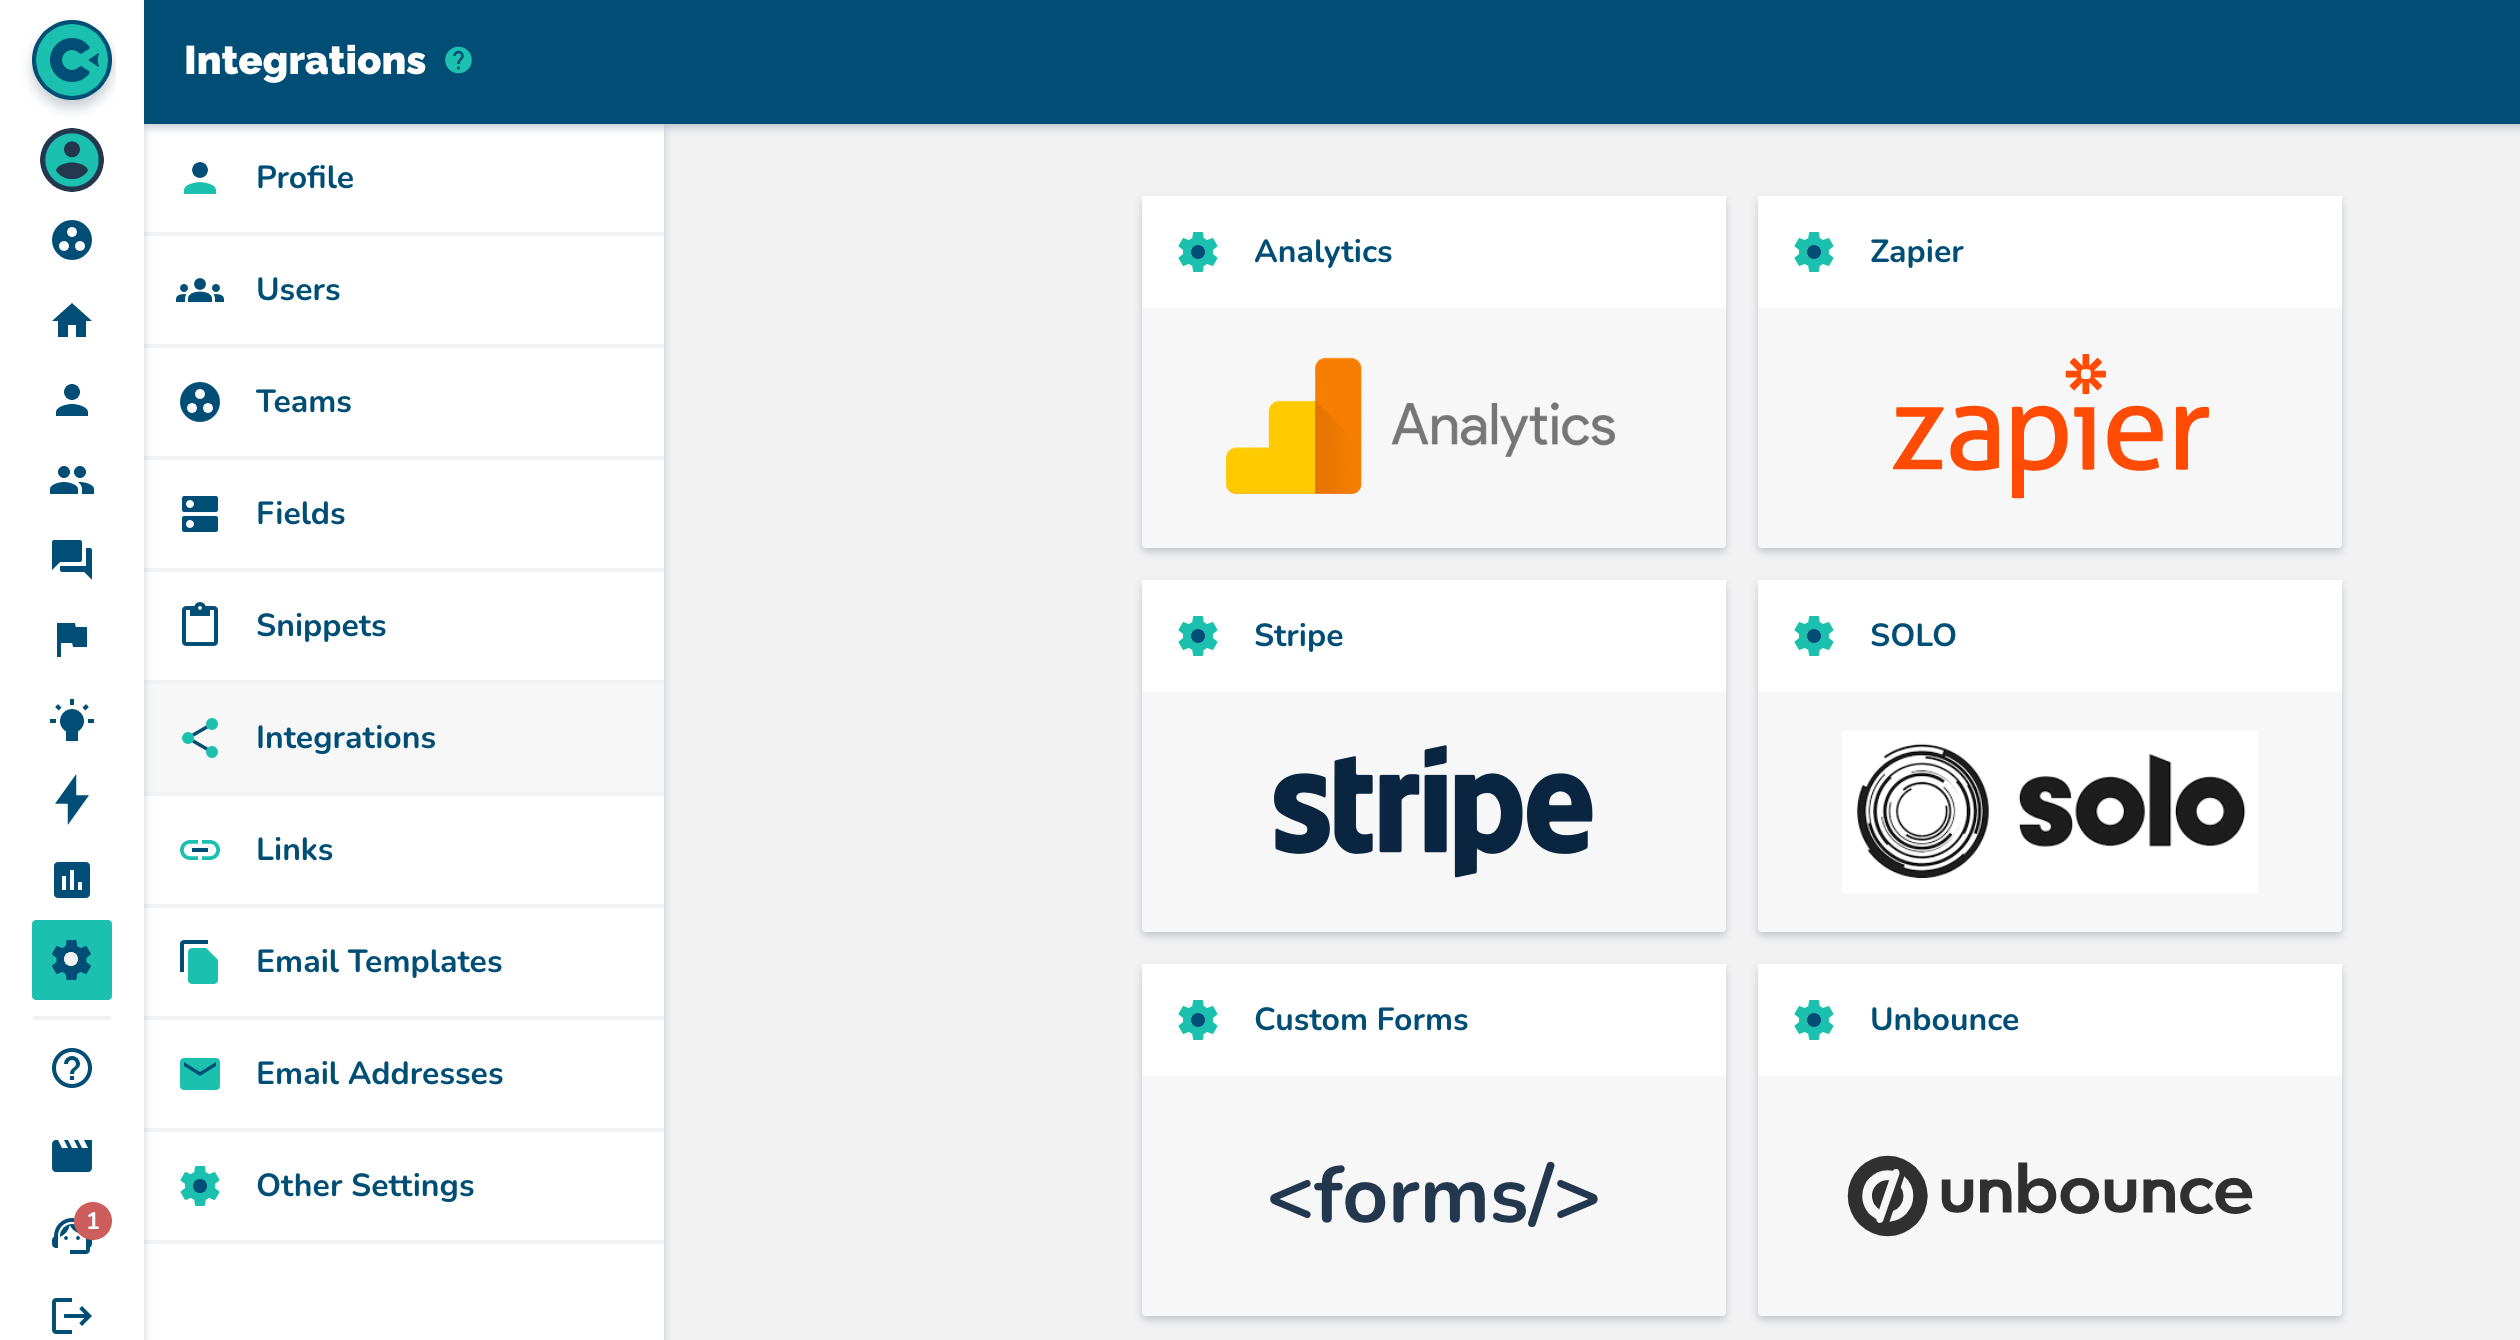
Task: Open Email Templates settings menu item
Action: pos(378,961)
